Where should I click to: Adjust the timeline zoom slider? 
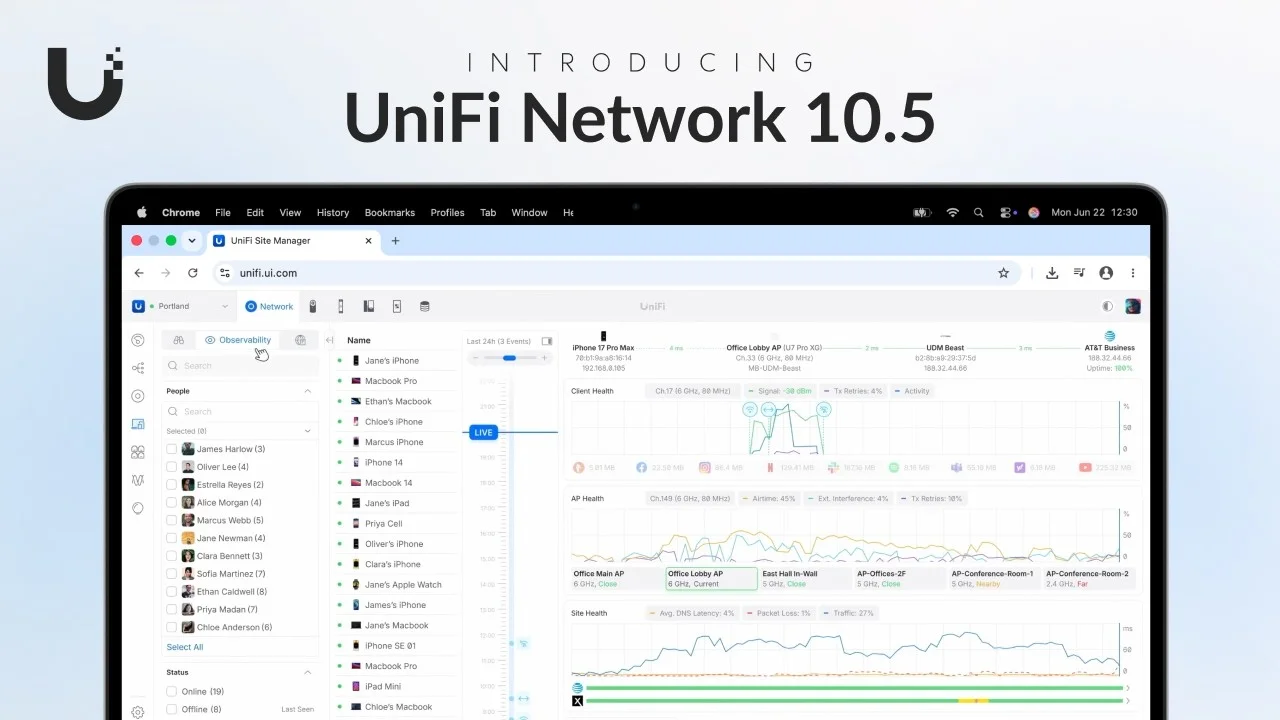click(x=510, y=358)
